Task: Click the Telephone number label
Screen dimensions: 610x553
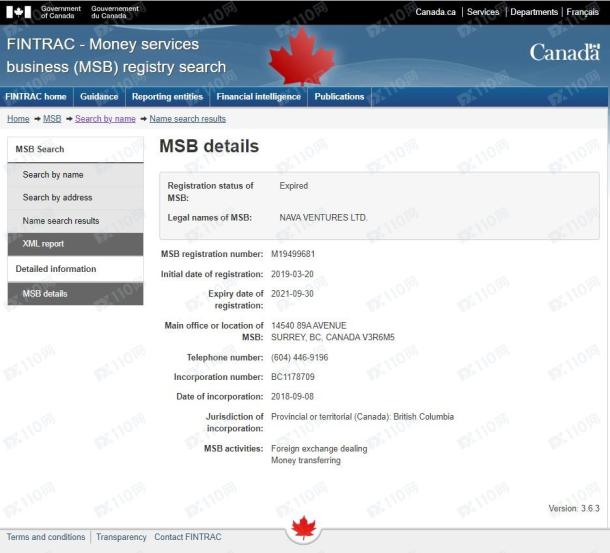Action: tap(225, 357)
